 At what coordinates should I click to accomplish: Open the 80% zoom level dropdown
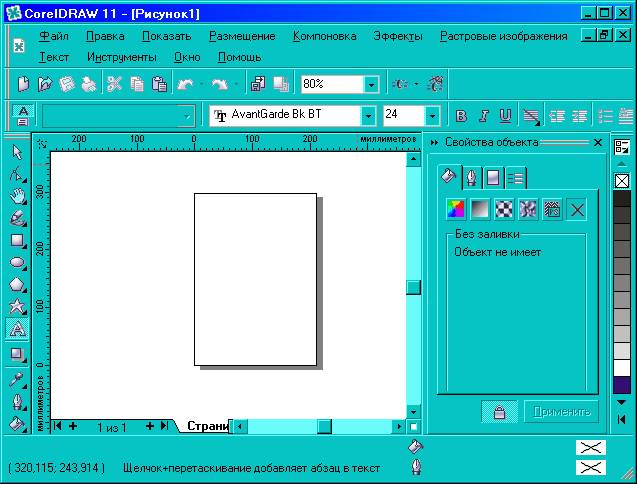pos(371,85)
